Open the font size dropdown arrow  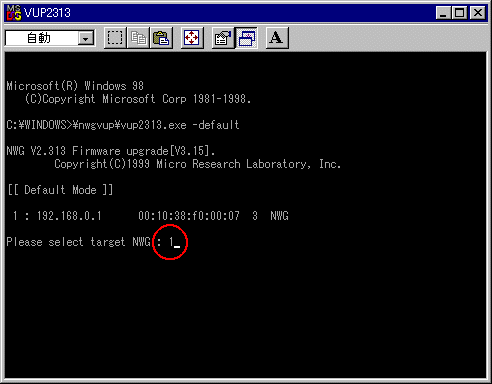[86, 38]
